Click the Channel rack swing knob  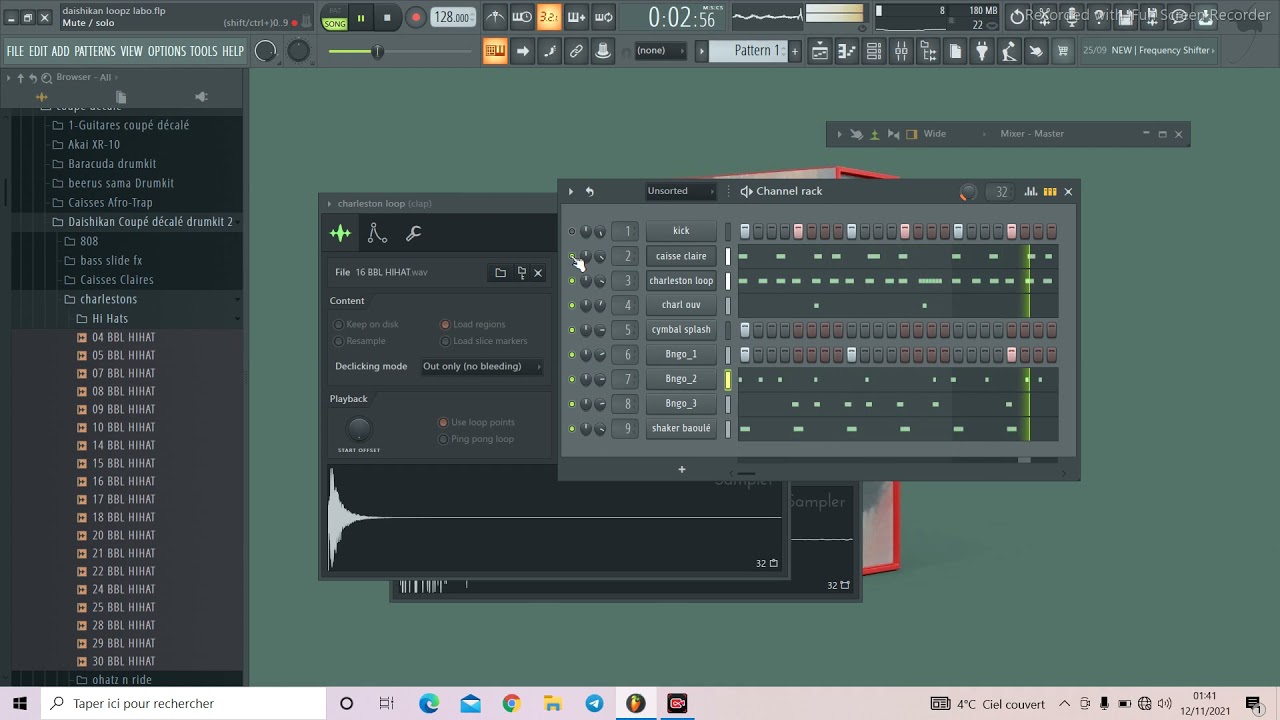(x=968, y=192)
